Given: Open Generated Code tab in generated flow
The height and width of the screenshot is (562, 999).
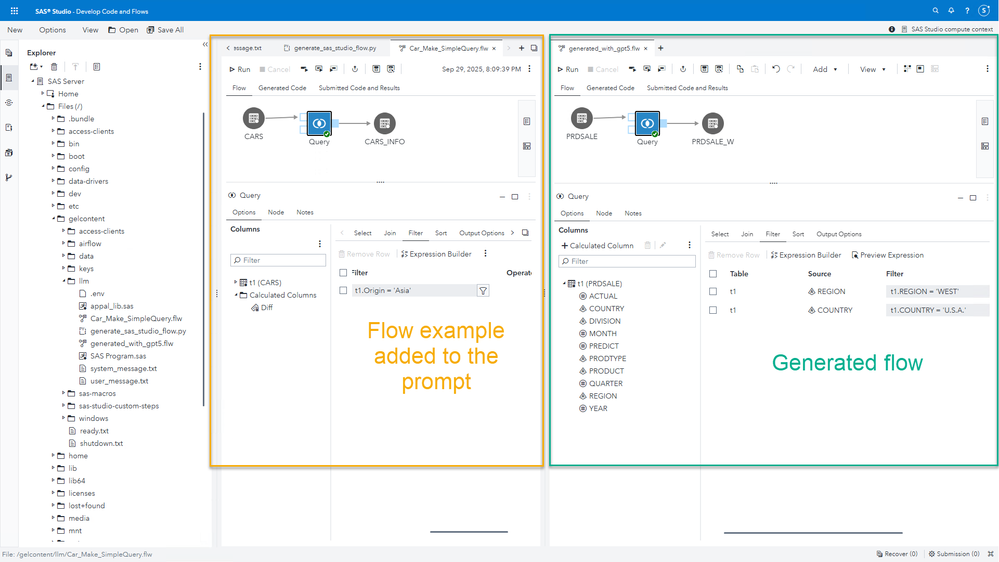Looking at the screenshot, I should tap(610, 88).
